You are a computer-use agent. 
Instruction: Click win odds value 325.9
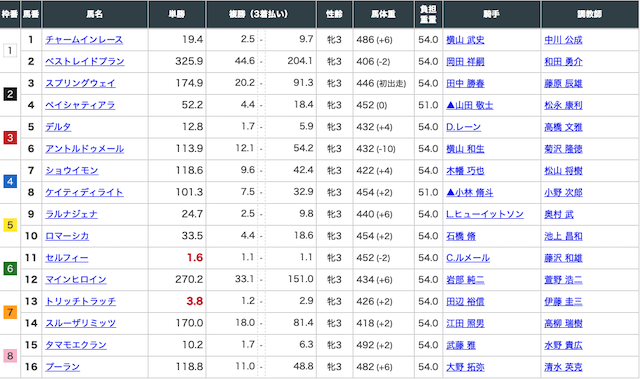189,61
